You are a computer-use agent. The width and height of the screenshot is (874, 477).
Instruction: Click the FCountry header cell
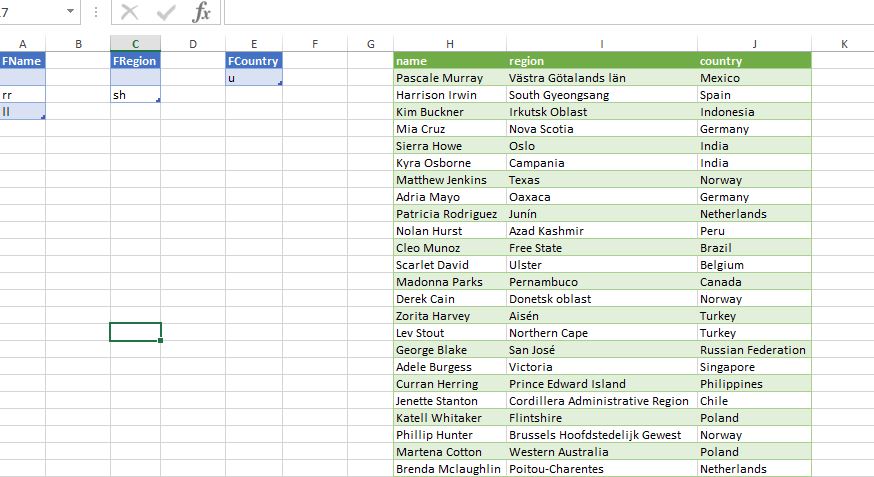coord(254,61)
